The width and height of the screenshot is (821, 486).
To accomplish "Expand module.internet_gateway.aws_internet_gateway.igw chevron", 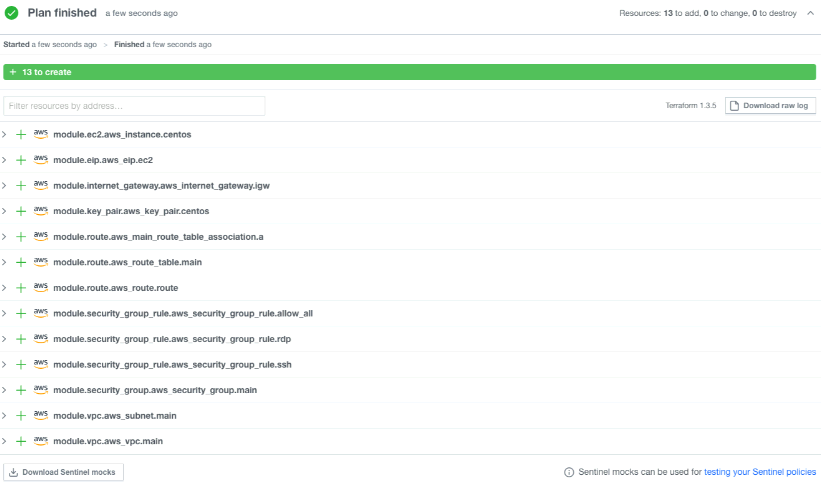I will pos(4,186).
